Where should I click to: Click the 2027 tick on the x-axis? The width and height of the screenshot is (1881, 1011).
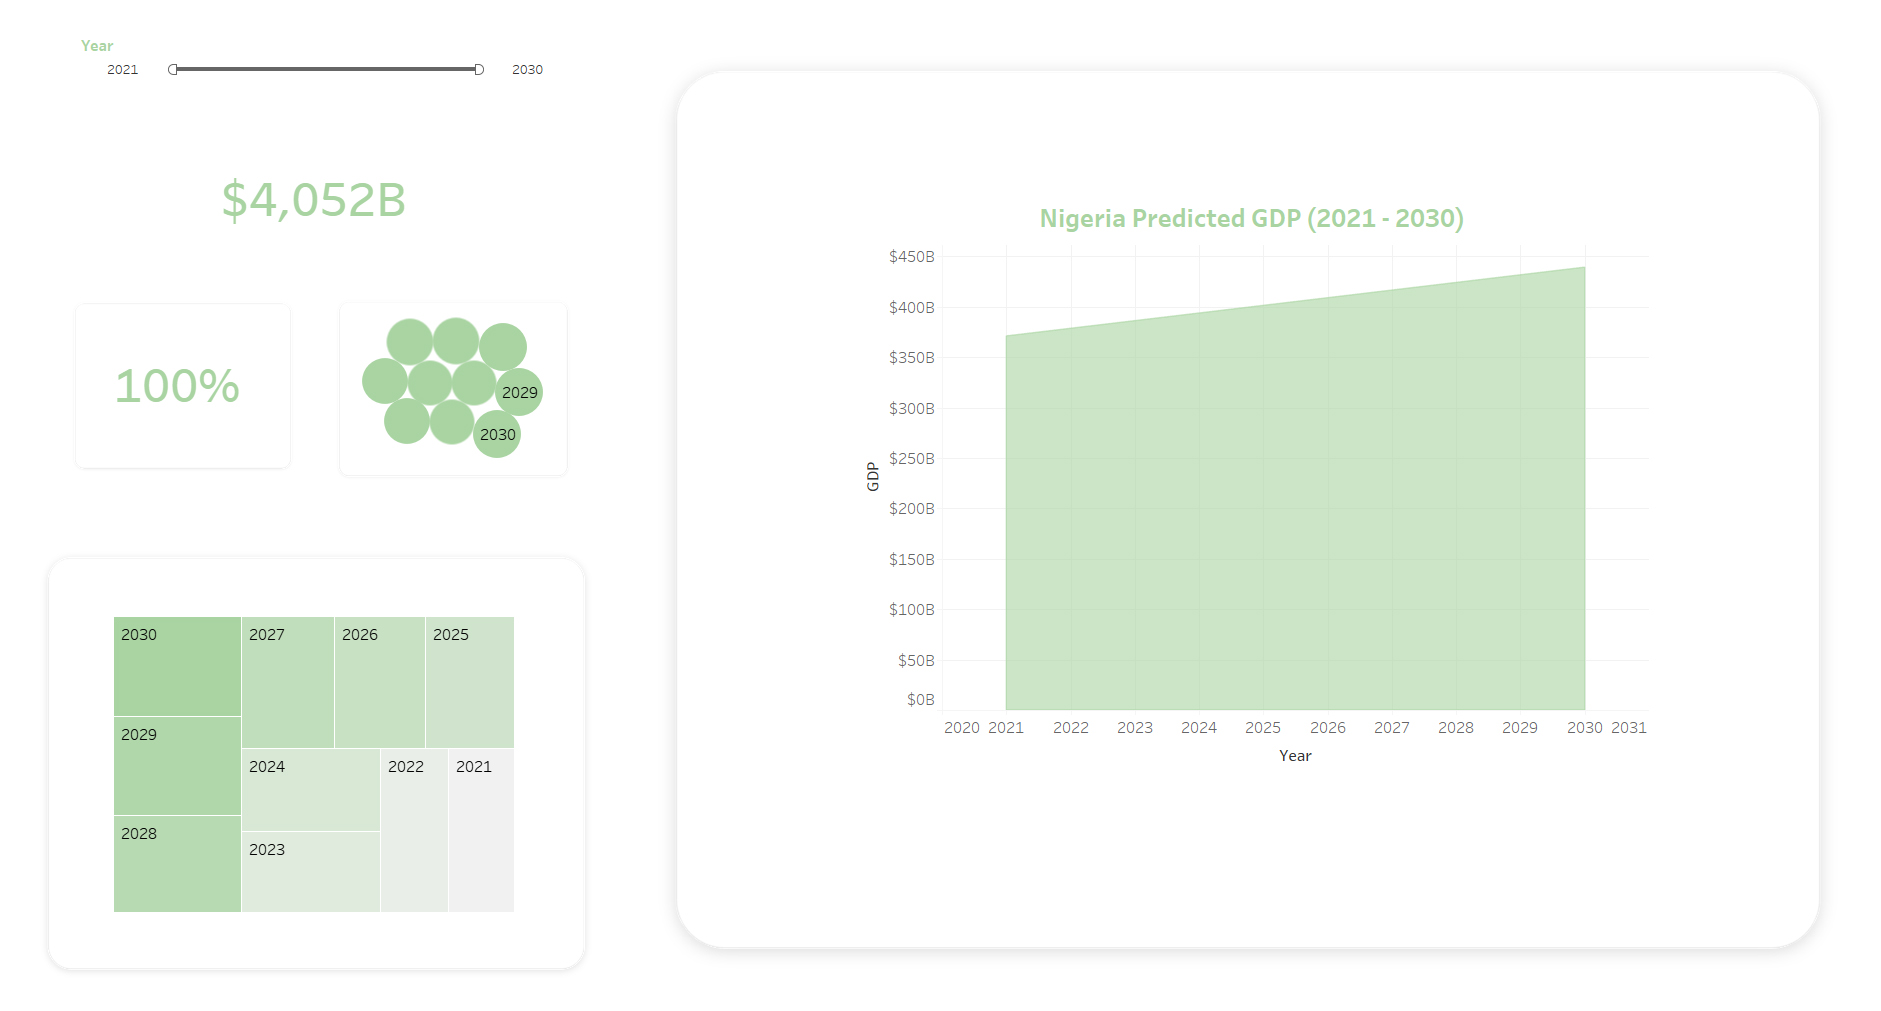click(x=1392, y=728)
